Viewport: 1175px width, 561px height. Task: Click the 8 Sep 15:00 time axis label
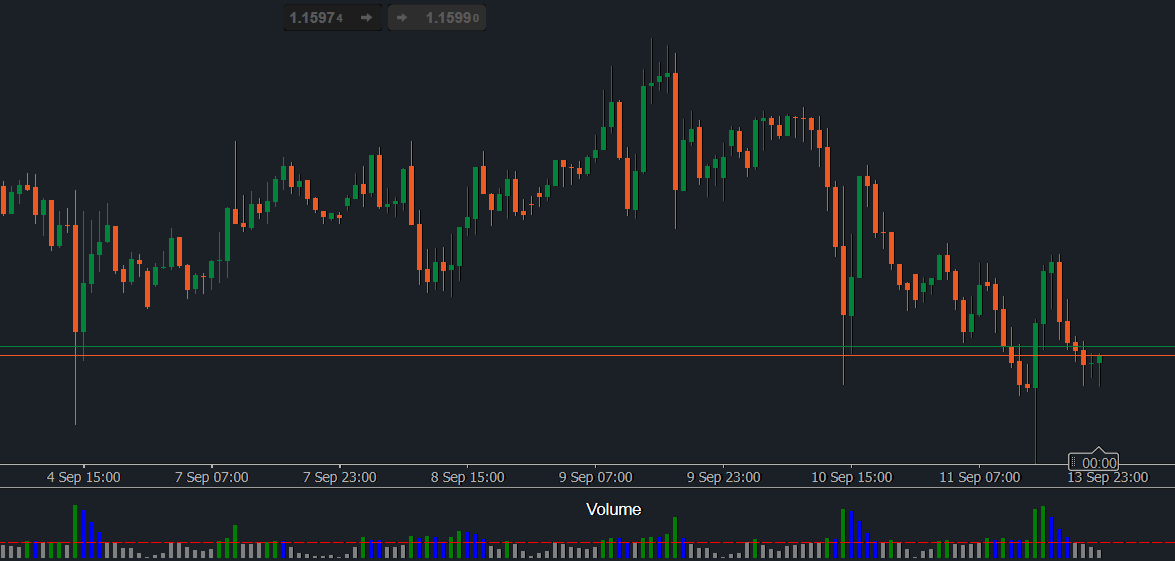tap(468, 477)
